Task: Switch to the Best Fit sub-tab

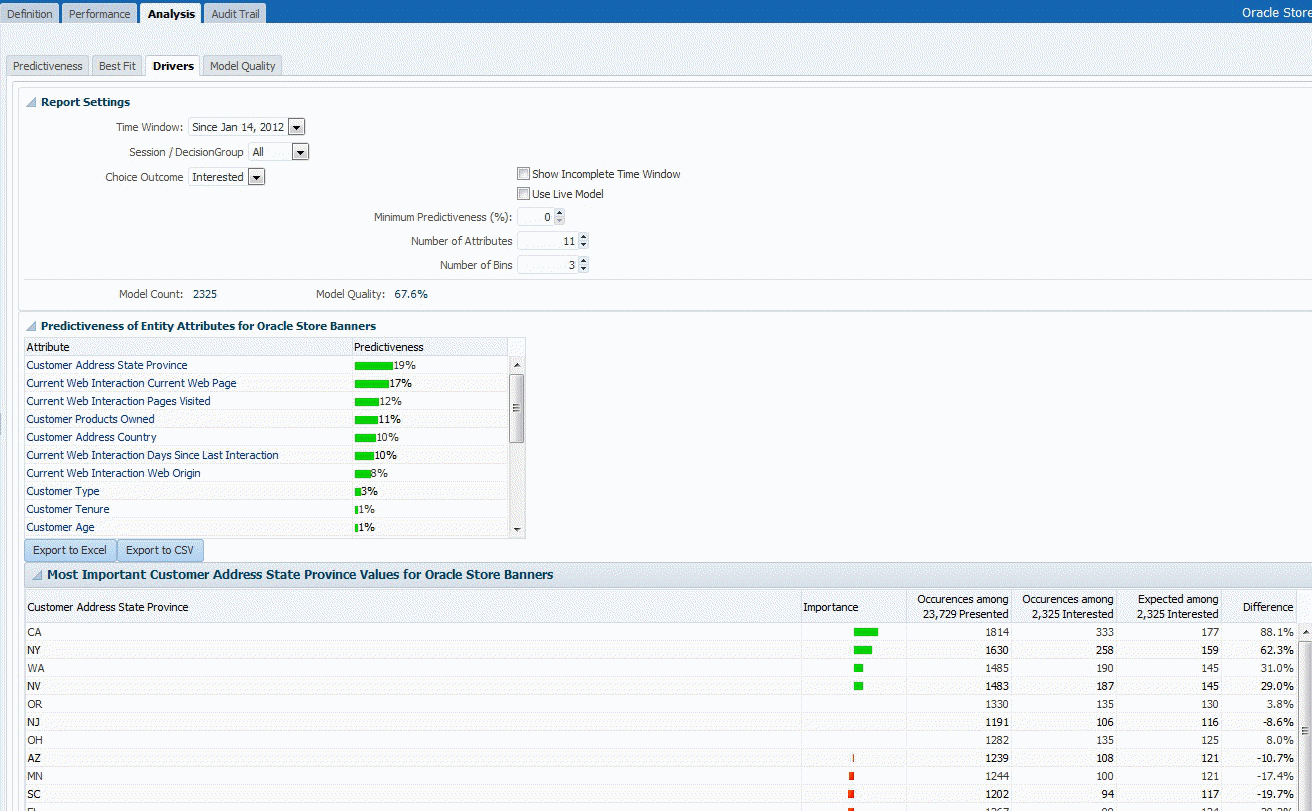Action: (117, 66)
